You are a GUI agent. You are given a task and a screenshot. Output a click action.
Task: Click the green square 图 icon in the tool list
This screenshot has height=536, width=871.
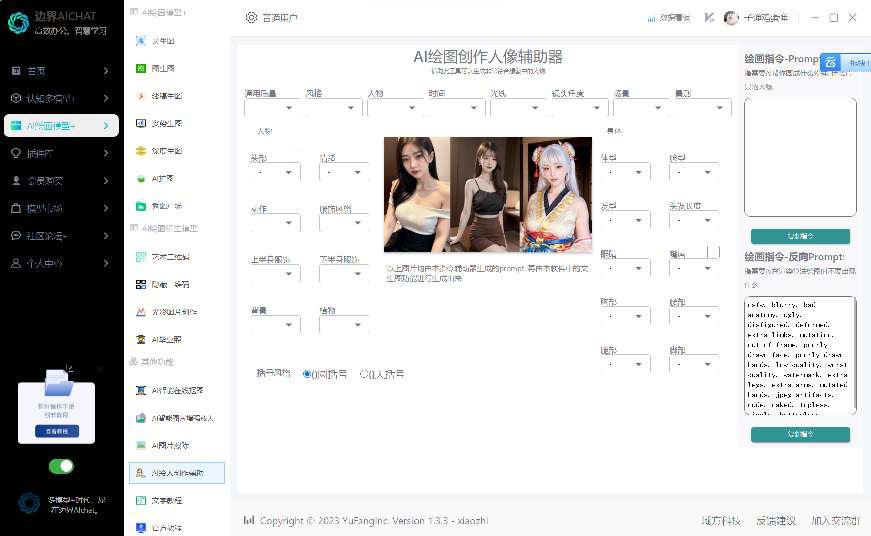coord(141,68)
